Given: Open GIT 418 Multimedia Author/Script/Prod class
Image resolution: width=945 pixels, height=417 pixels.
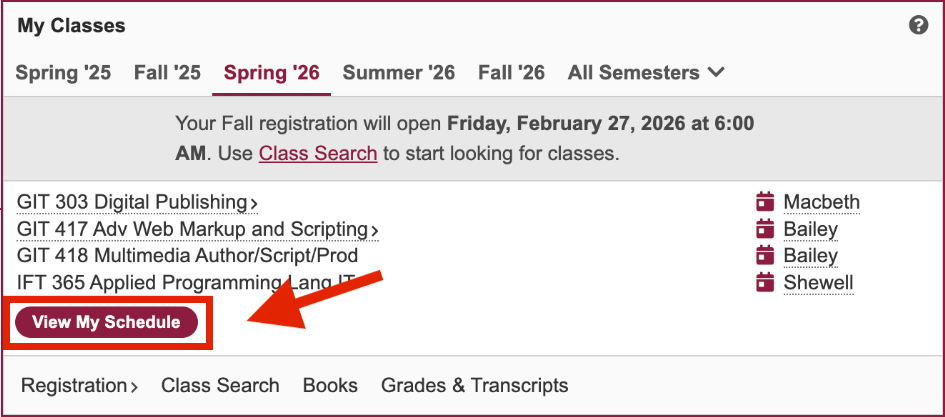Looking at the screenshot, I should [187, 256].
